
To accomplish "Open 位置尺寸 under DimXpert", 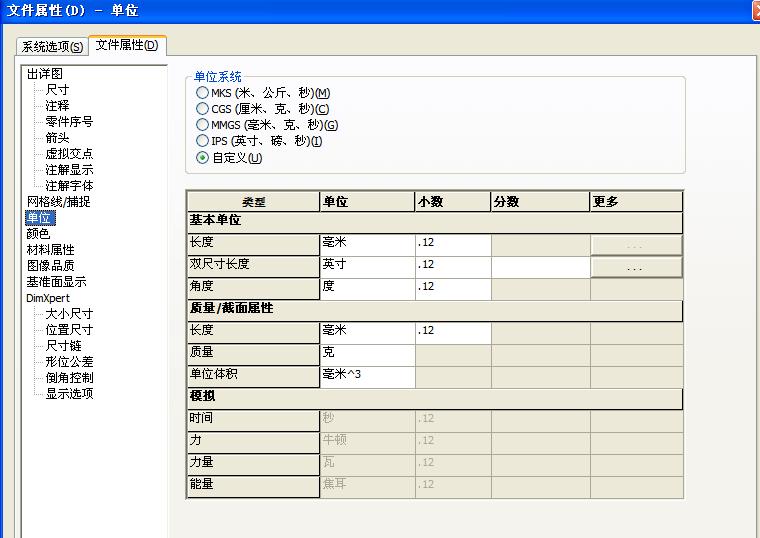I will (x=69, y=330).
